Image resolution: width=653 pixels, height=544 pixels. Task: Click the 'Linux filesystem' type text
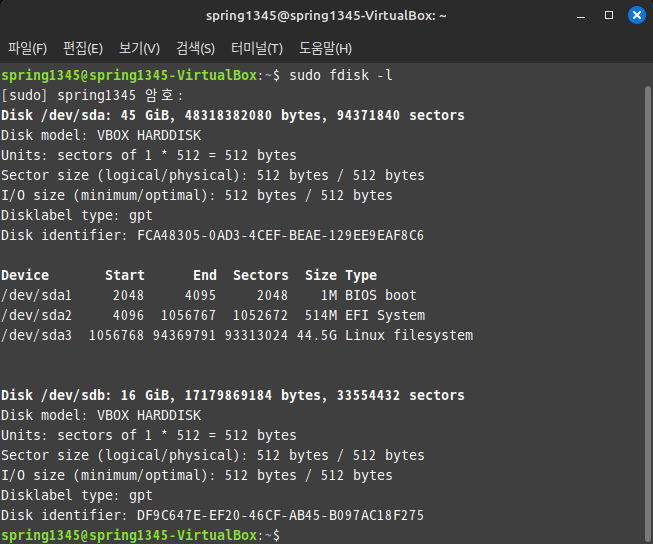pos(409,335)
